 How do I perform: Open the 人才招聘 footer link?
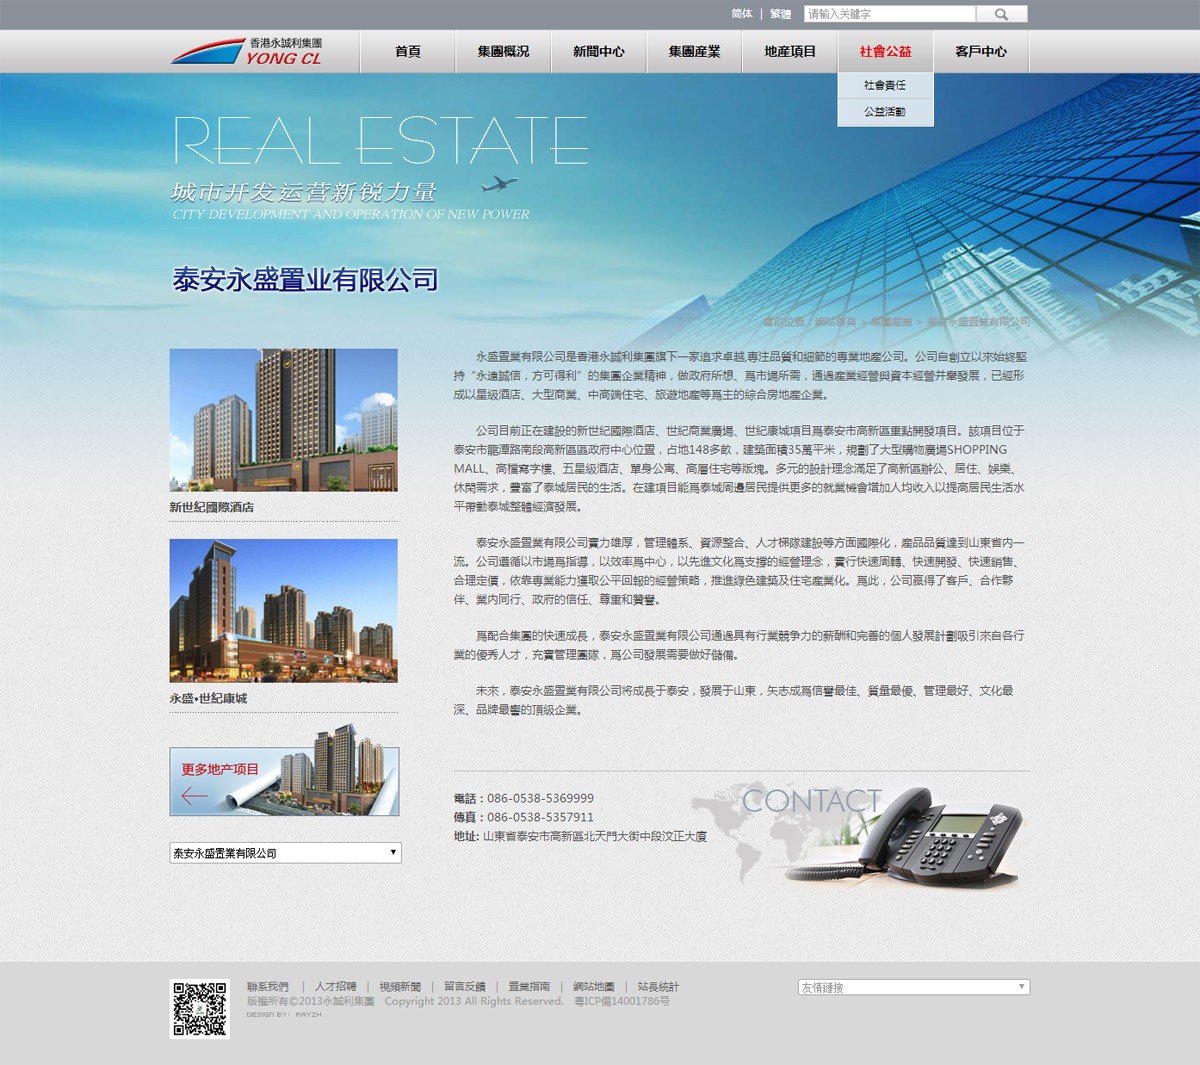[x=335, y=986]
